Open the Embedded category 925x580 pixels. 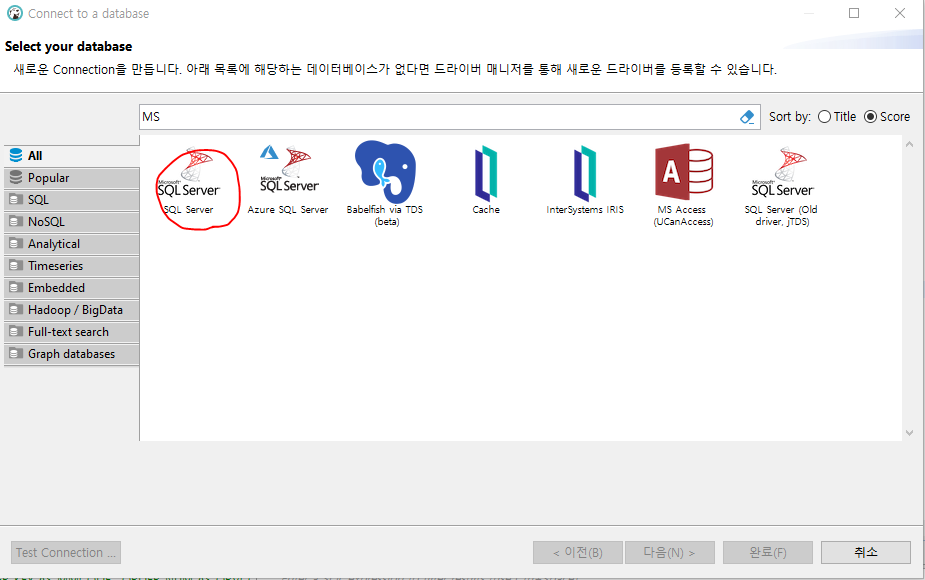pyautogui.click(x=71, y=288)
